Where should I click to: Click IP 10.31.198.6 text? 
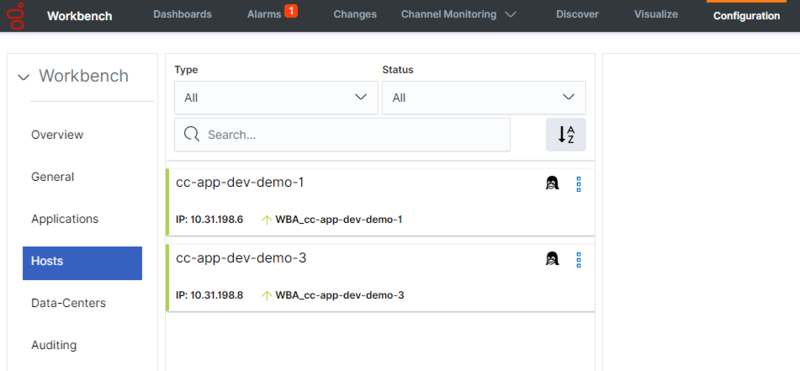pyautogui.click(x=209, y=219)
